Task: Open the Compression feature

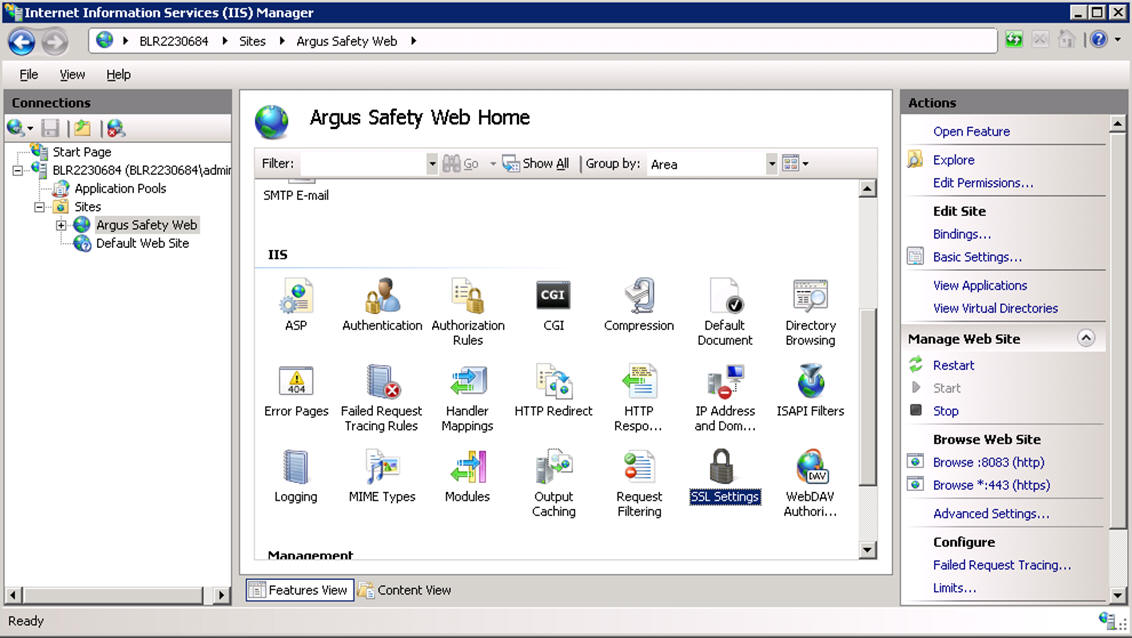Action: point(639,296)
